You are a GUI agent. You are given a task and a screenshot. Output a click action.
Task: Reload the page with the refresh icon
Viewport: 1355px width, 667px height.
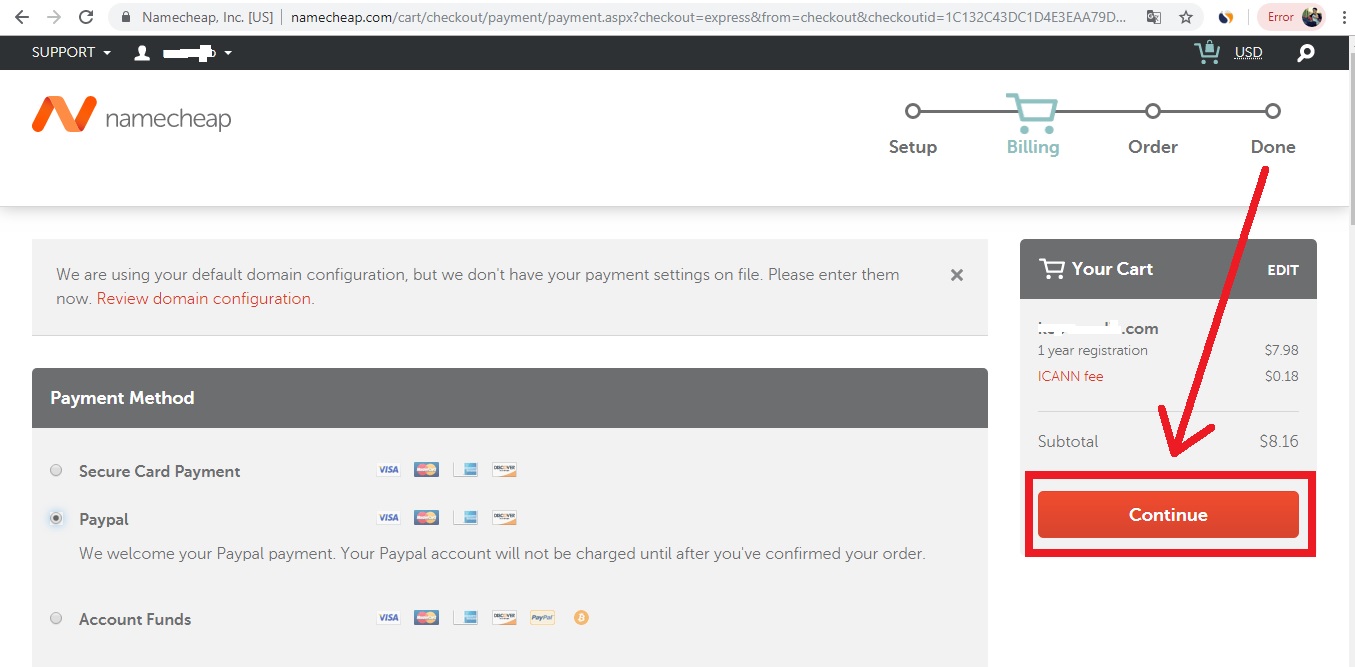click(86, 17)
